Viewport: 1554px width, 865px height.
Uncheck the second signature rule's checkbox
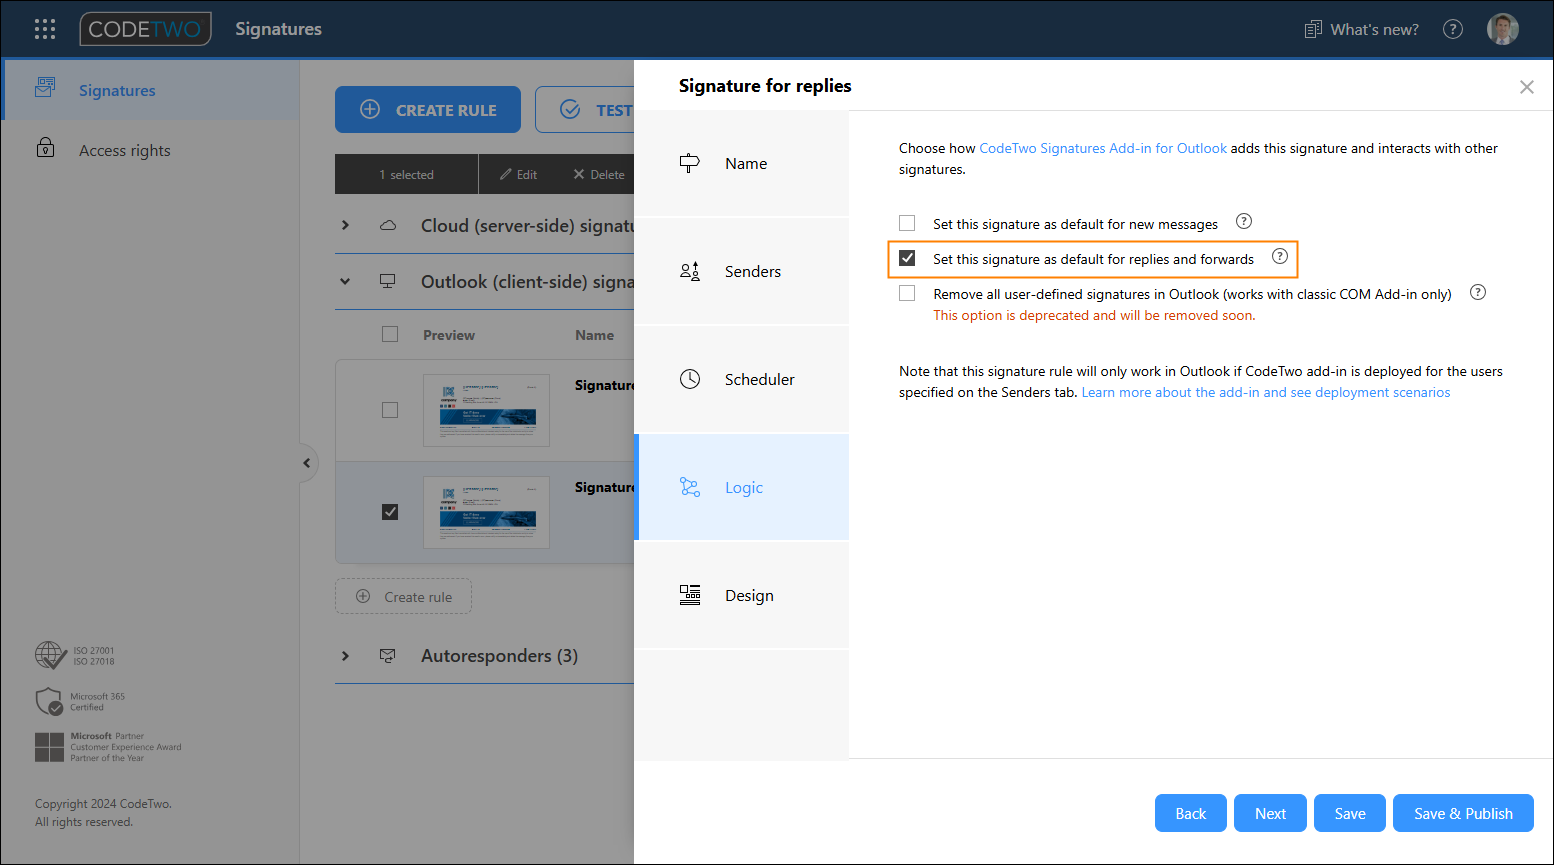point(390,512)
